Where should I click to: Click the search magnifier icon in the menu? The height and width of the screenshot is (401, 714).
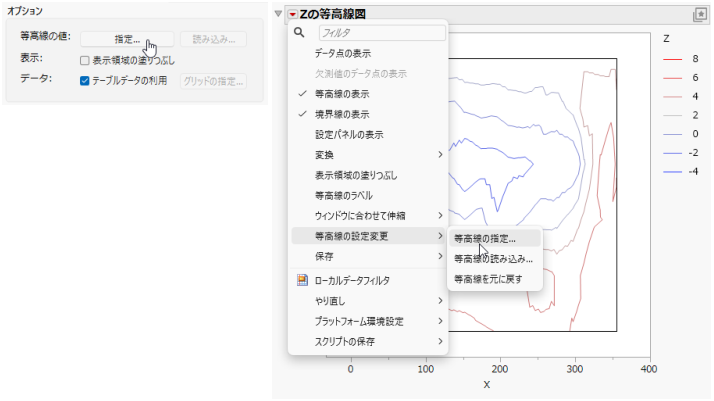(x=299, y=32)
